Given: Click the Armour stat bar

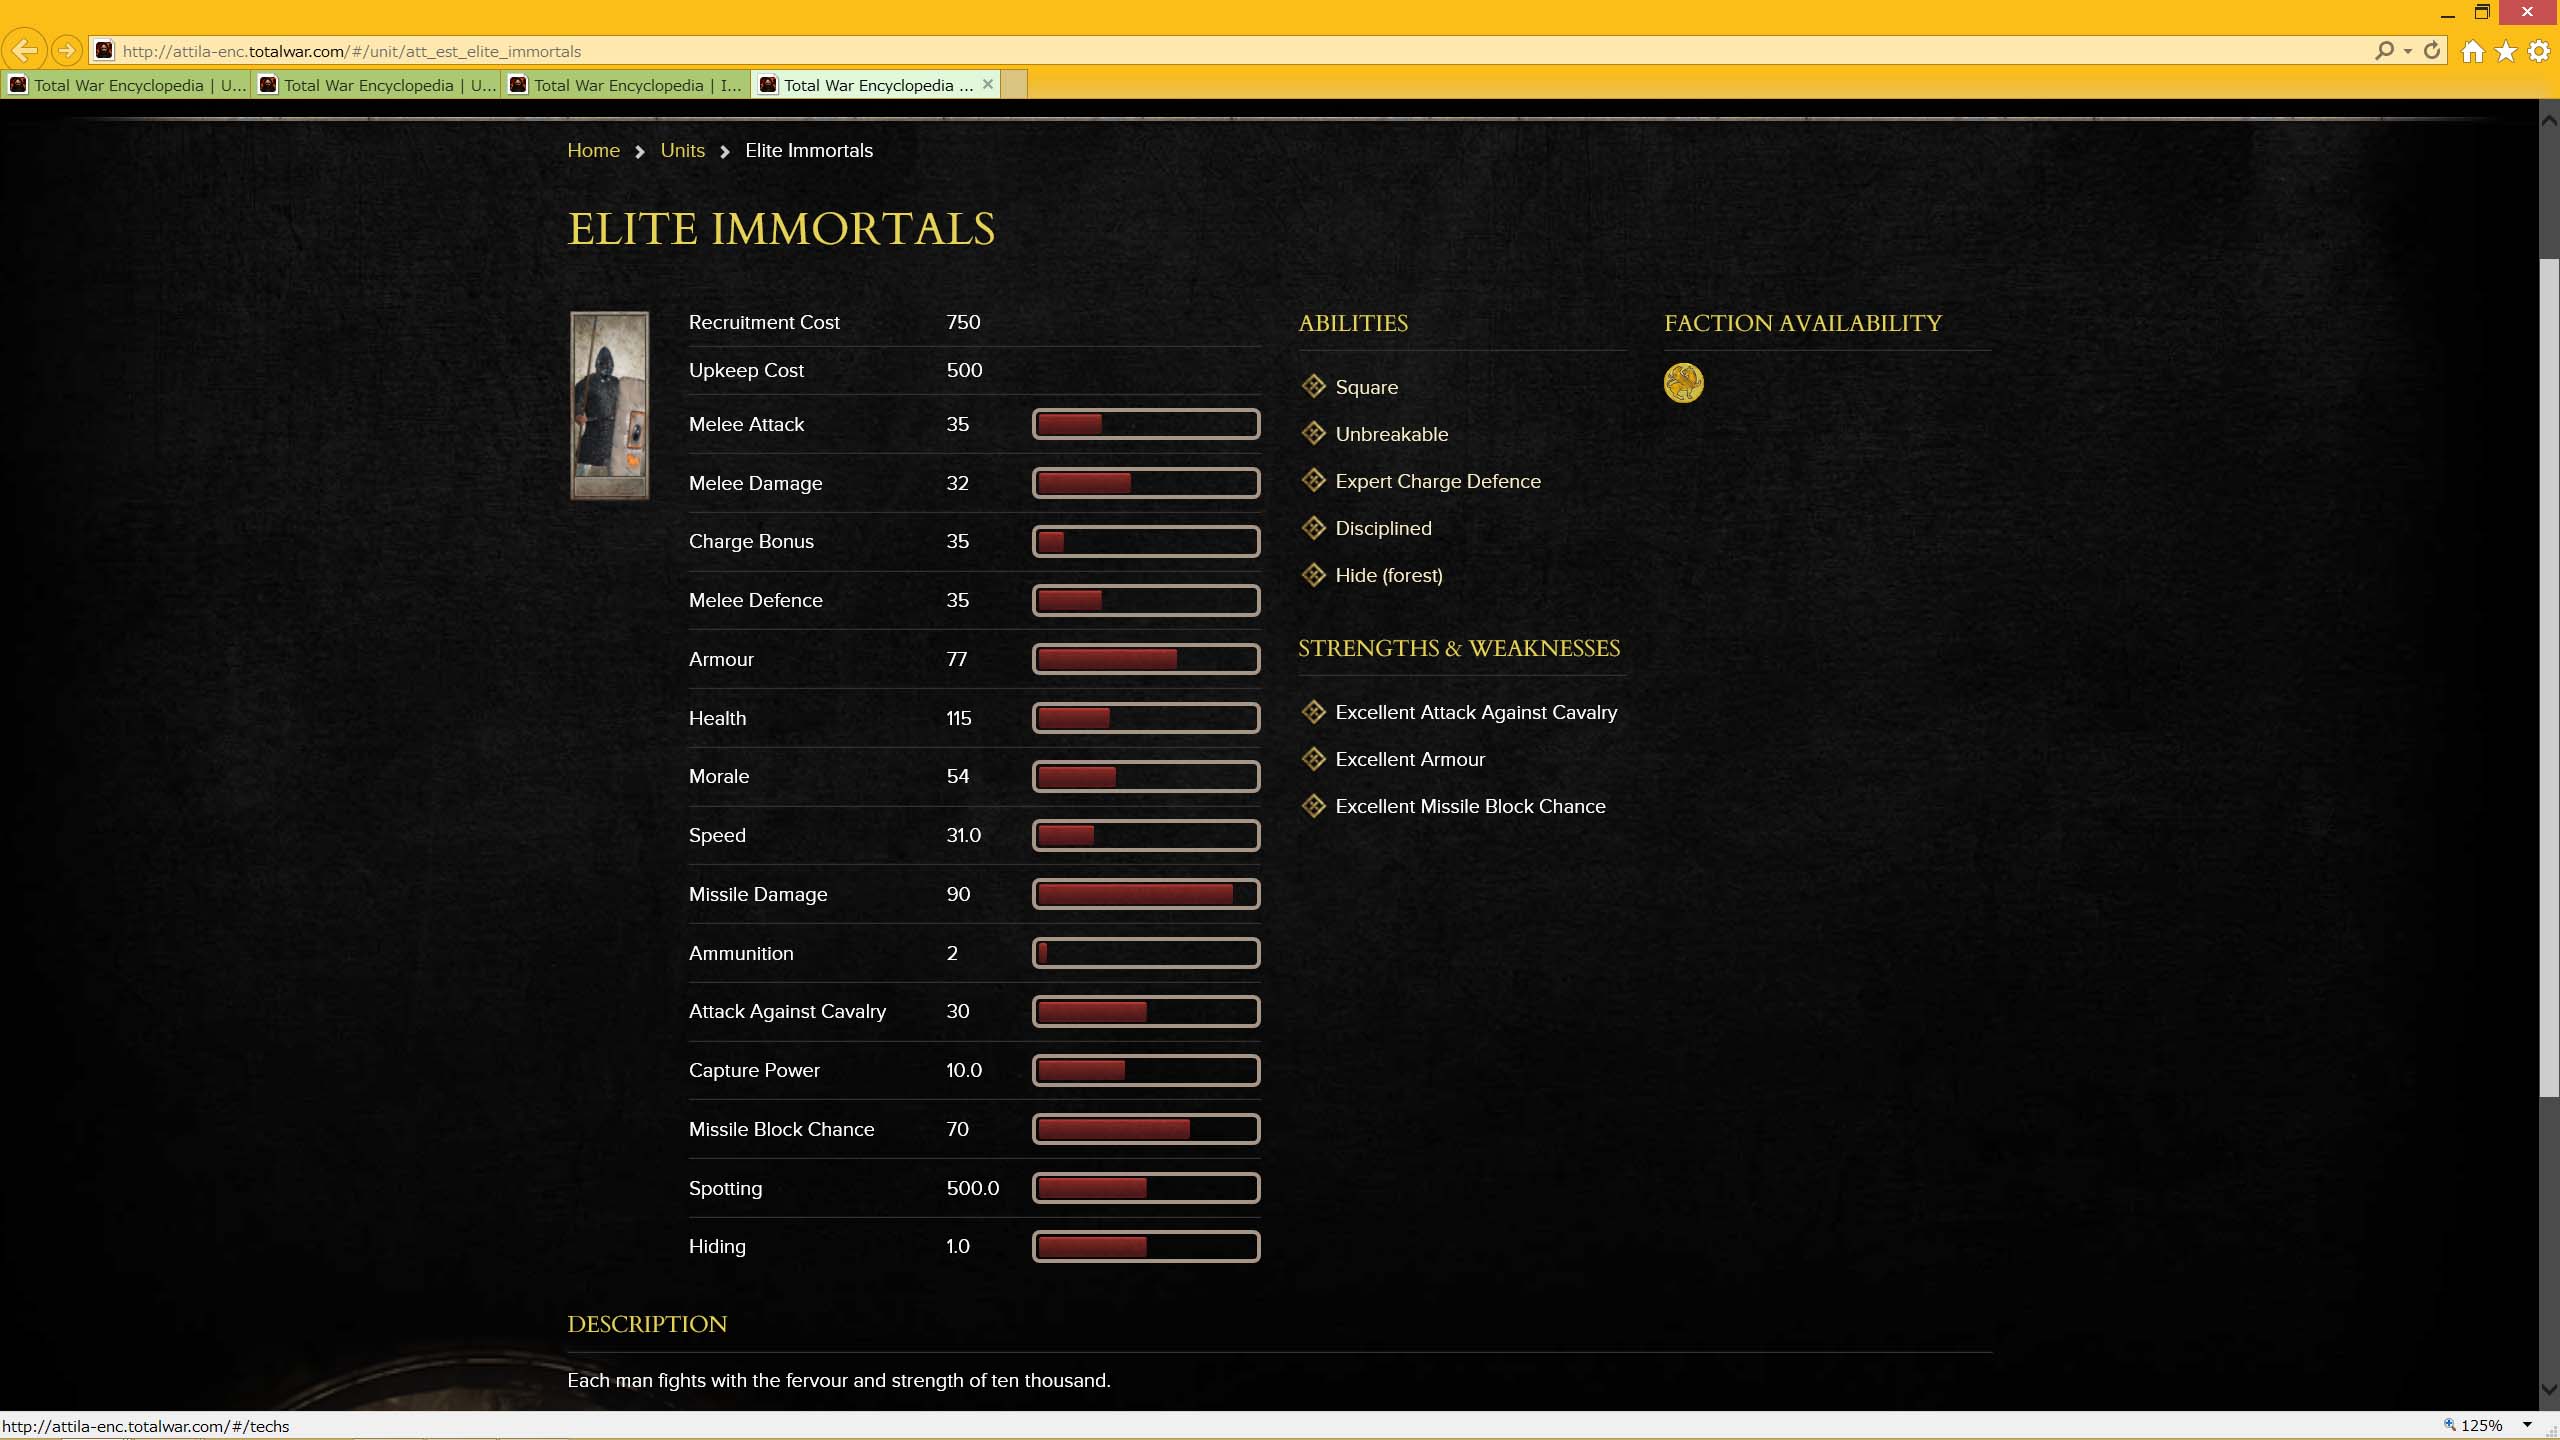Looking at the screenshot, I should 1146,659.
